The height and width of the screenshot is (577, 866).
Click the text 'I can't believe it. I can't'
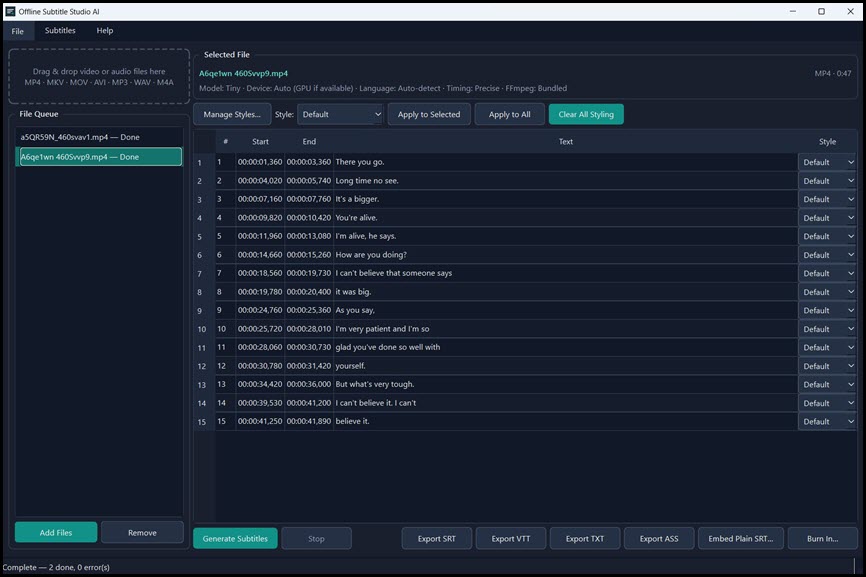[376, 403]
